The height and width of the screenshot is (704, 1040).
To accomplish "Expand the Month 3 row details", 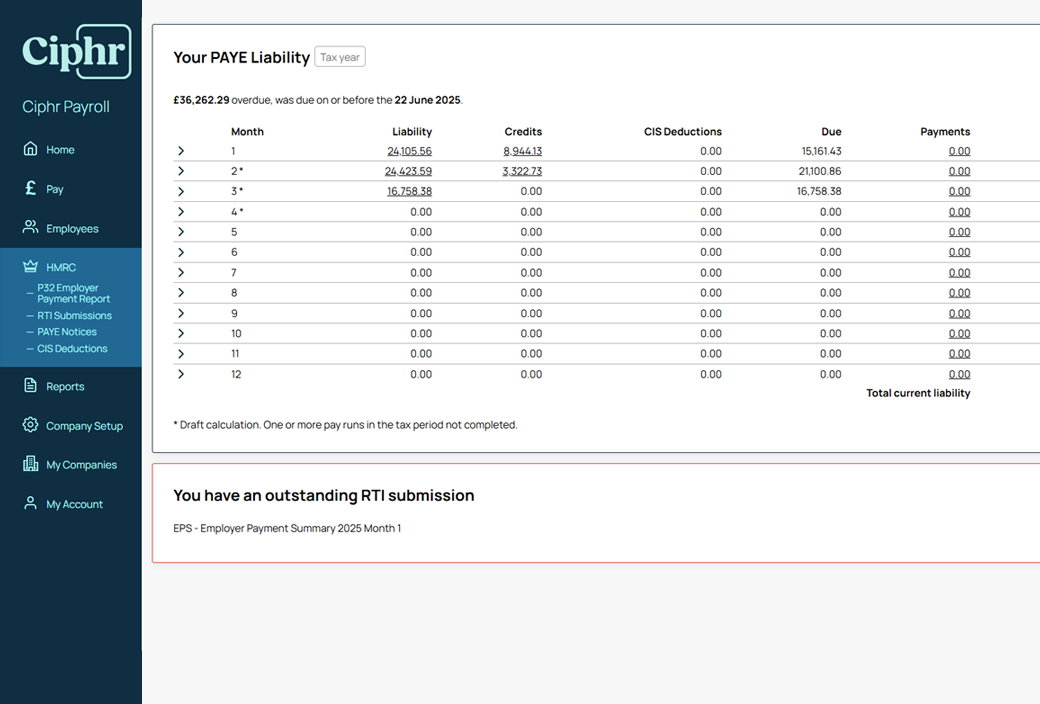I will [181, 191].
